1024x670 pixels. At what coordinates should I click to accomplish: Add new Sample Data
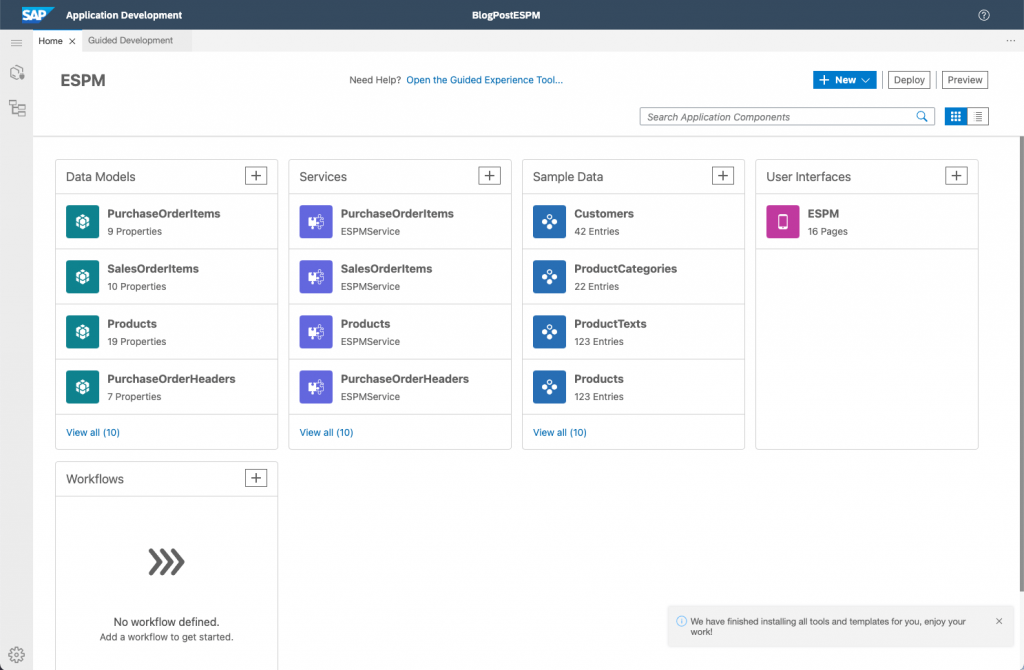[722, 176]
